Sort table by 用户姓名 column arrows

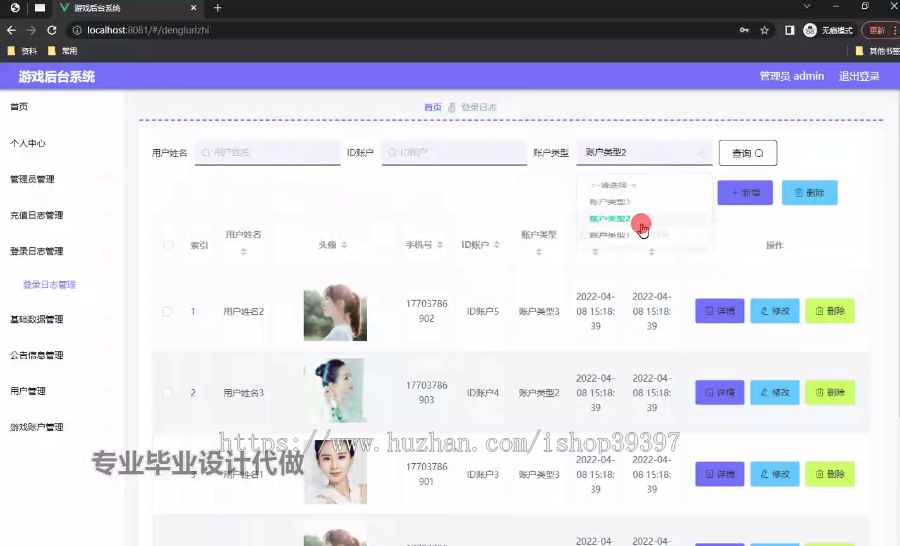coord(243,251)
